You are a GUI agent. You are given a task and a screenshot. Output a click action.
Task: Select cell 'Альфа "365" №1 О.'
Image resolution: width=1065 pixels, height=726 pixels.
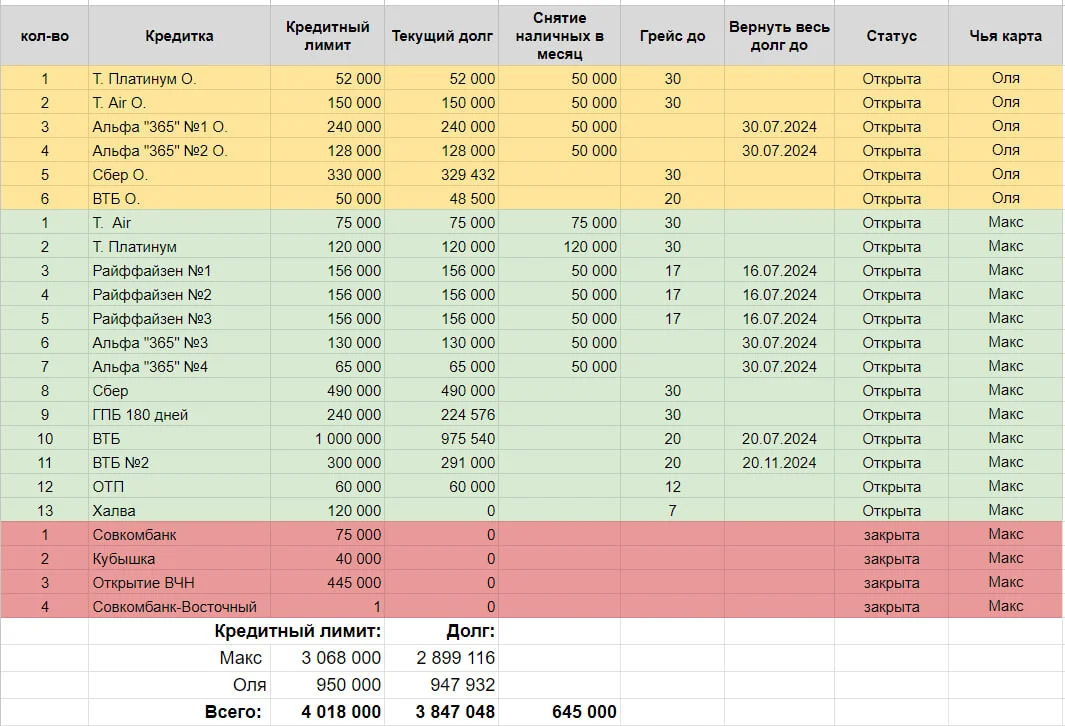point(179,126)
